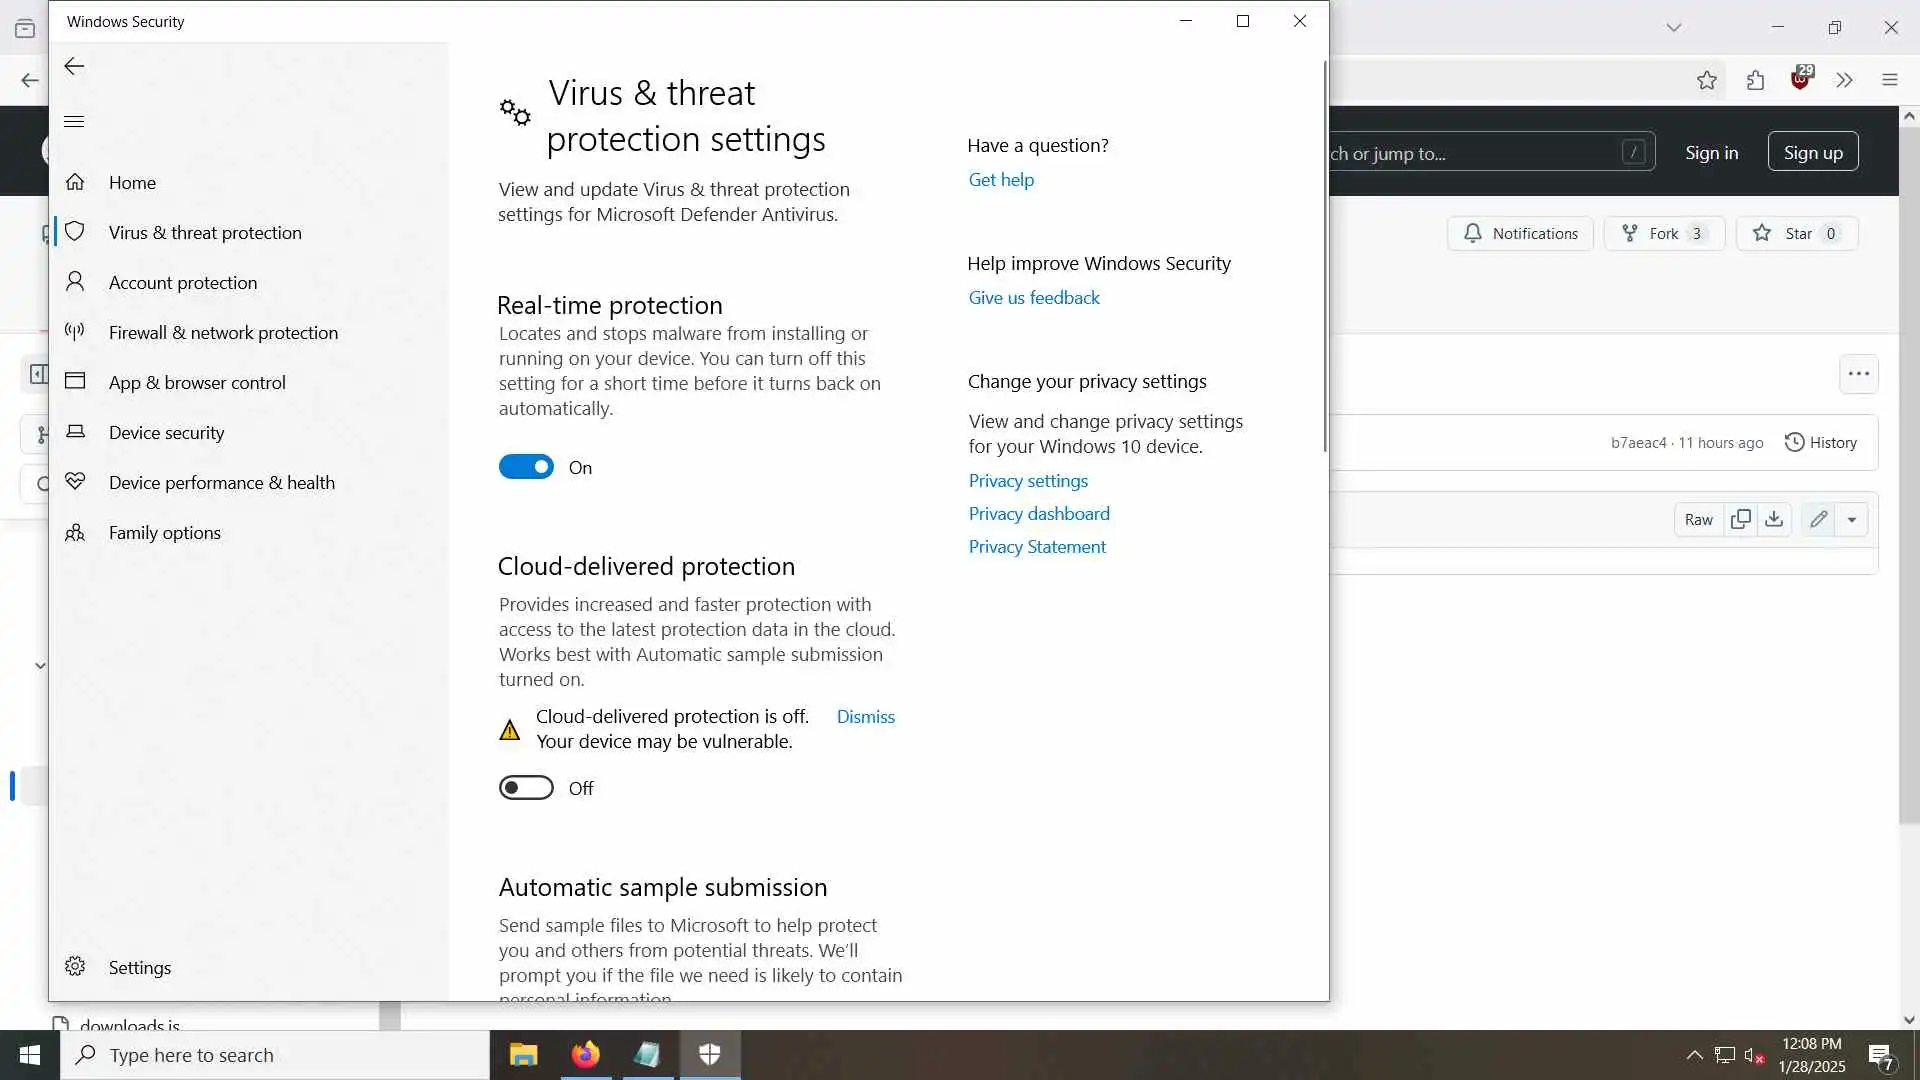1920x1080 pixels.
Task: Open the Privacy dashboard link
Action: pos(1038,513)
